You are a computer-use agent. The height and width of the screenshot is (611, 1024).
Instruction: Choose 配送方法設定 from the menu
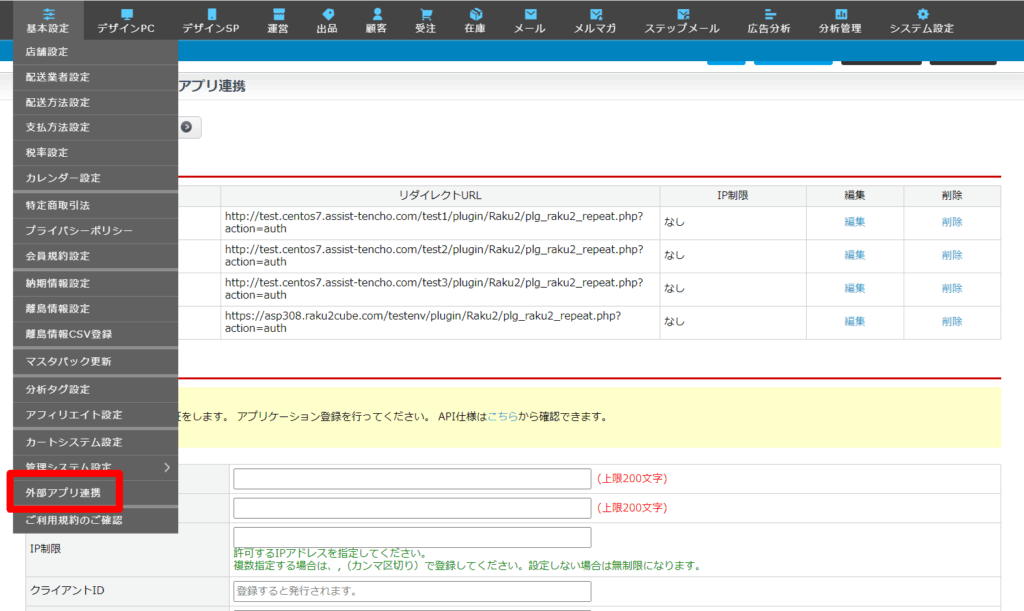[58, 102]
